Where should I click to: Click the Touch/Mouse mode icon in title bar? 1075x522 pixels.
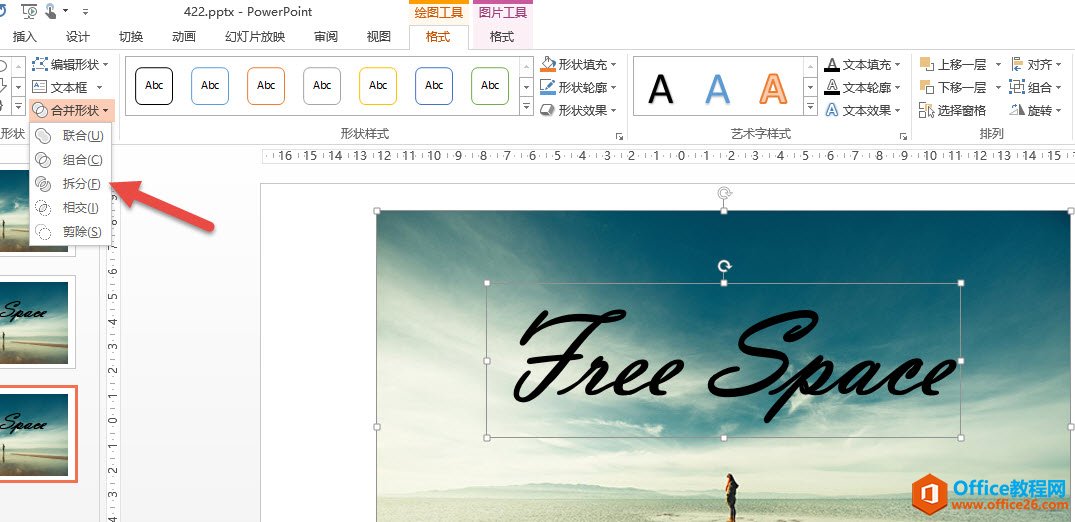[51, 10]
